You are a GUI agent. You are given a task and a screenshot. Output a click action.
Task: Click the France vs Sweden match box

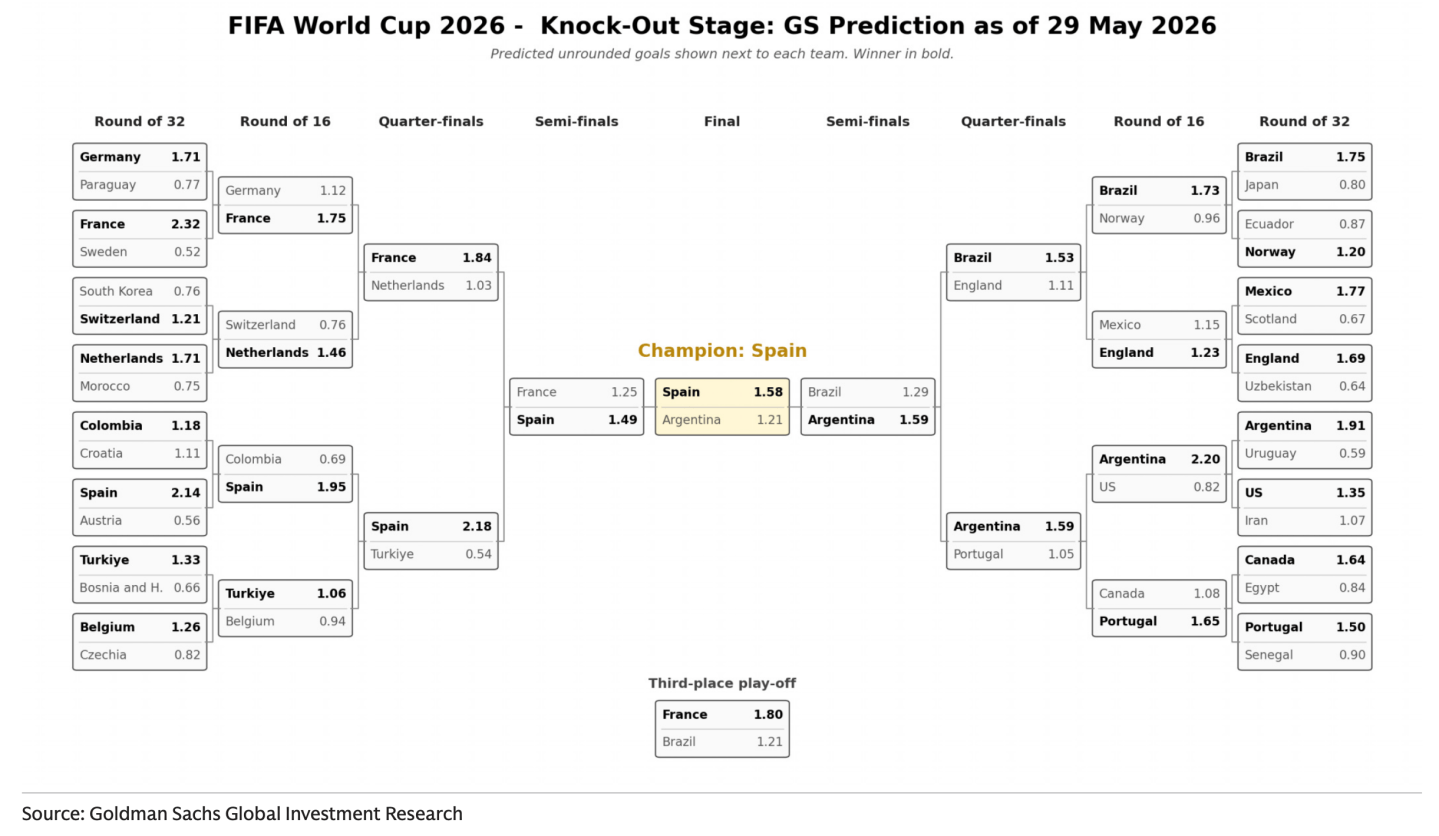pos(140,238)
